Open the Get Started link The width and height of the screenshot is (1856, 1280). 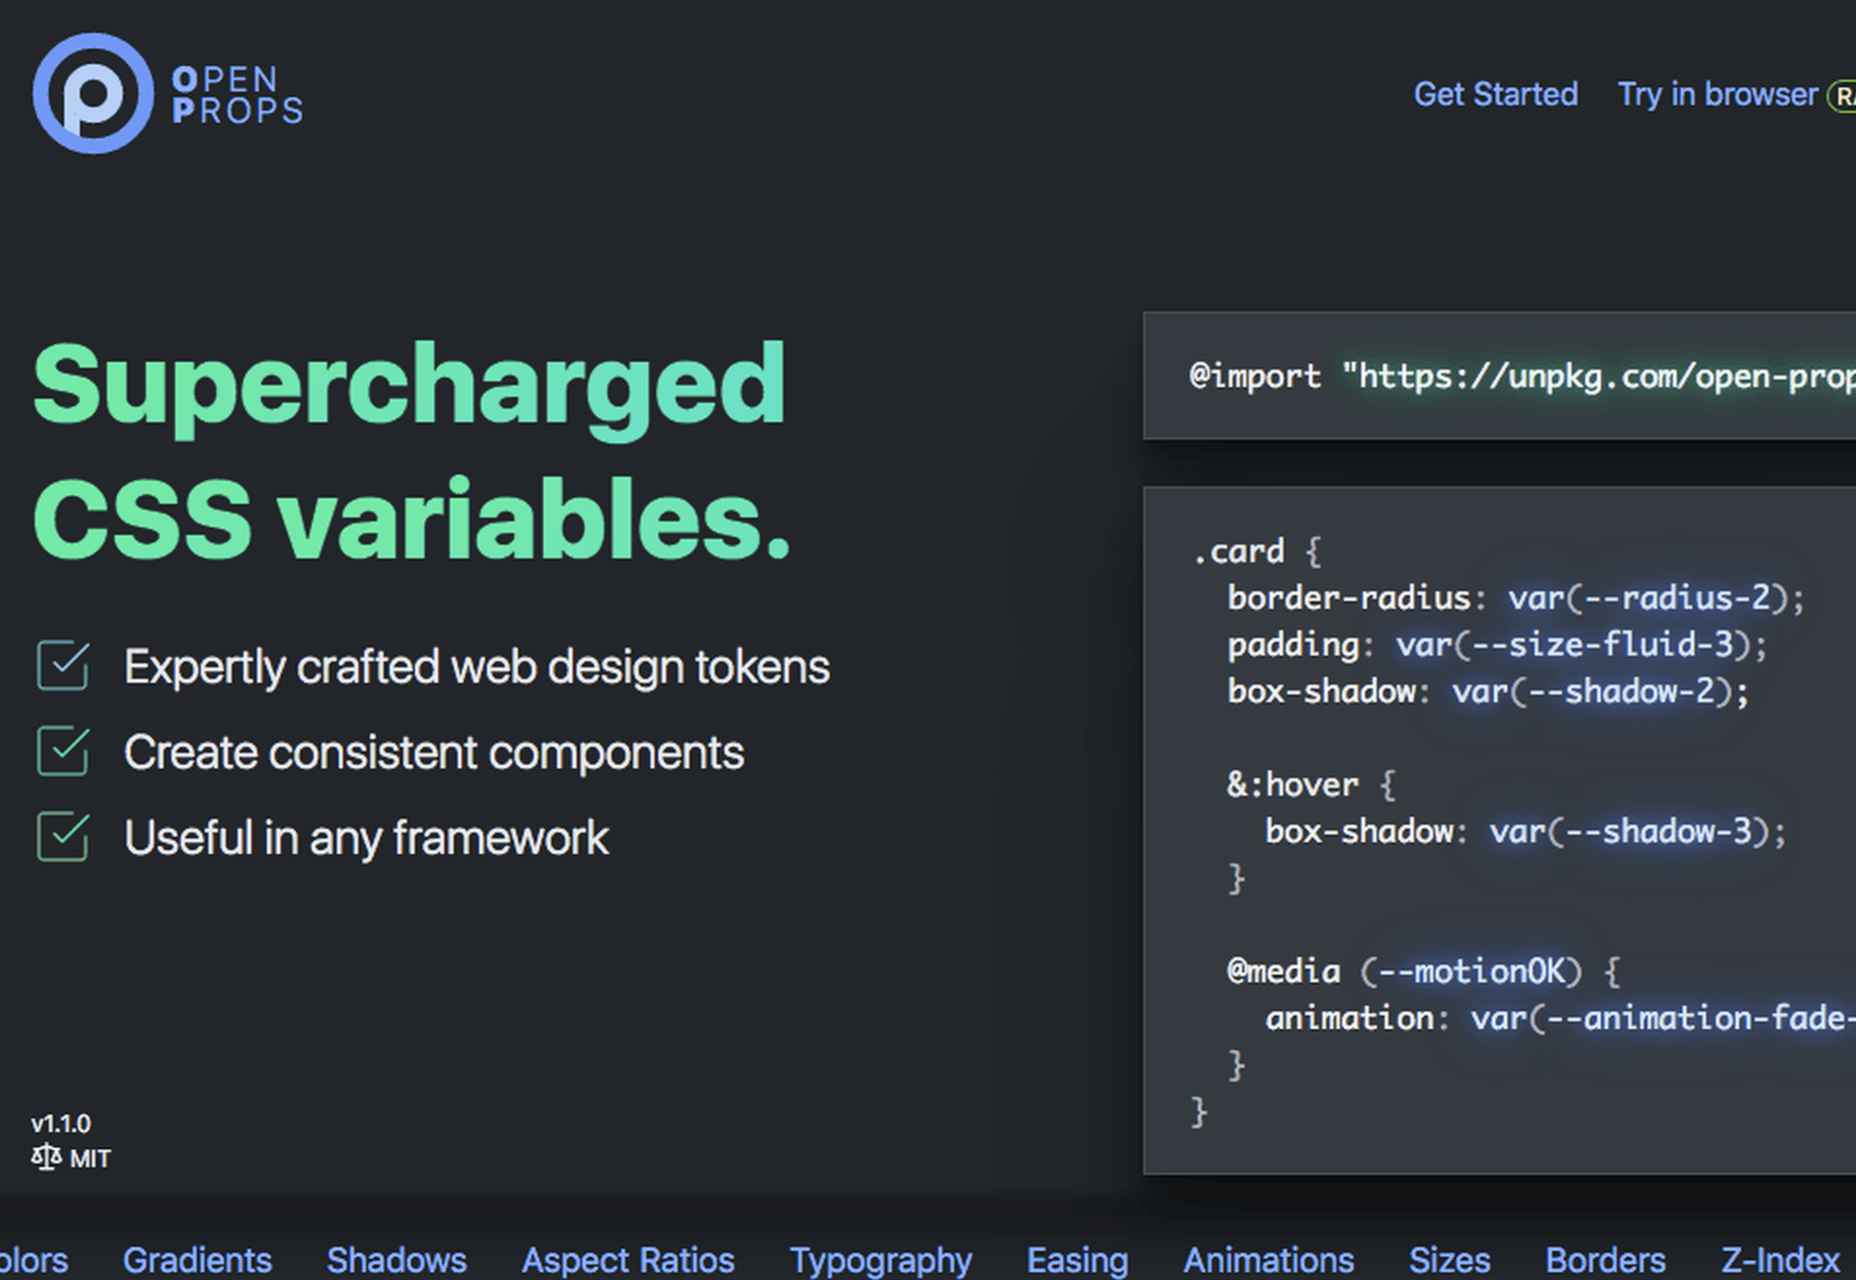pos(1496,94)
